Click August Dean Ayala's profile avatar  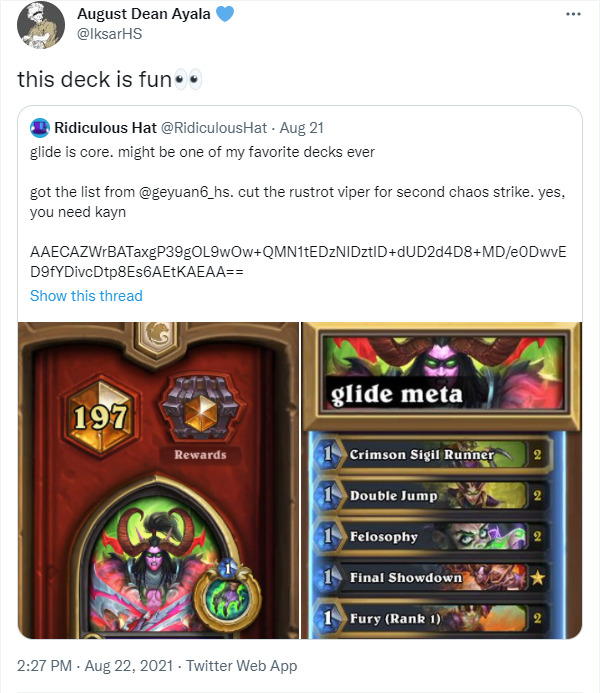41,24
